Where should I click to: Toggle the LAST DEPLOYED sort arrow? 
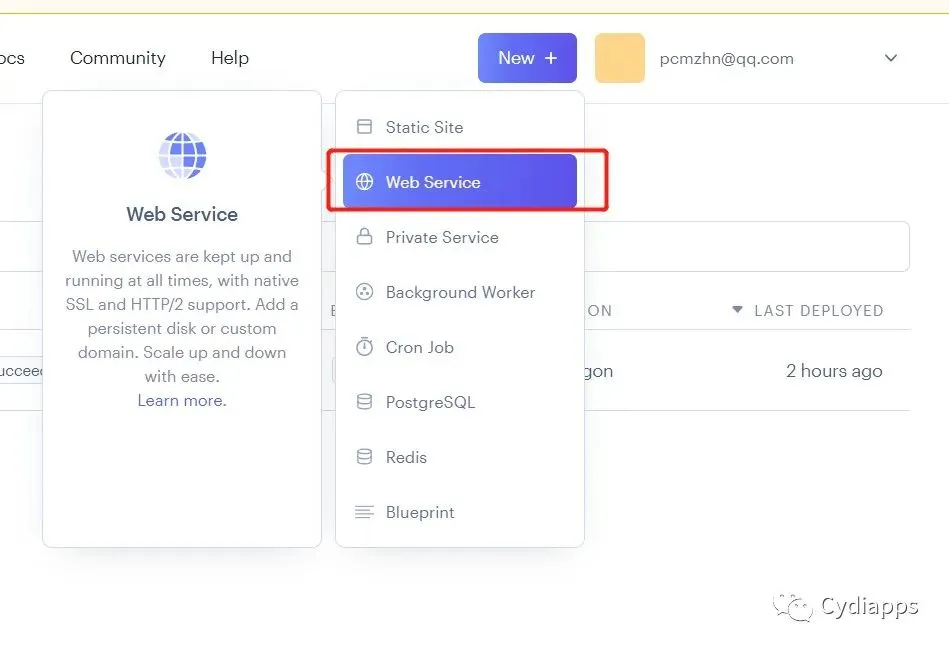[737, 309]
